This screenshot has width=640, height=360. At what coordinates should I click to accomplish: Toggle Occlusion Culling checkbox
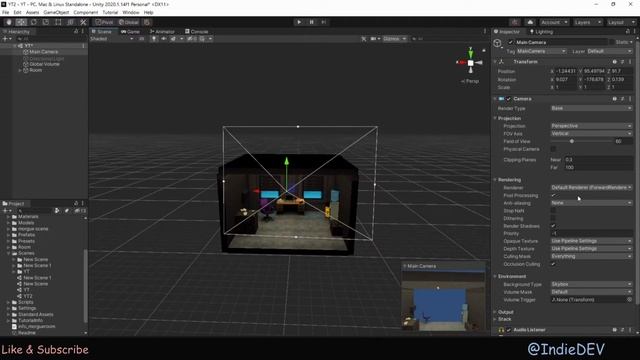pyautogui.click(x=553, y=264)
